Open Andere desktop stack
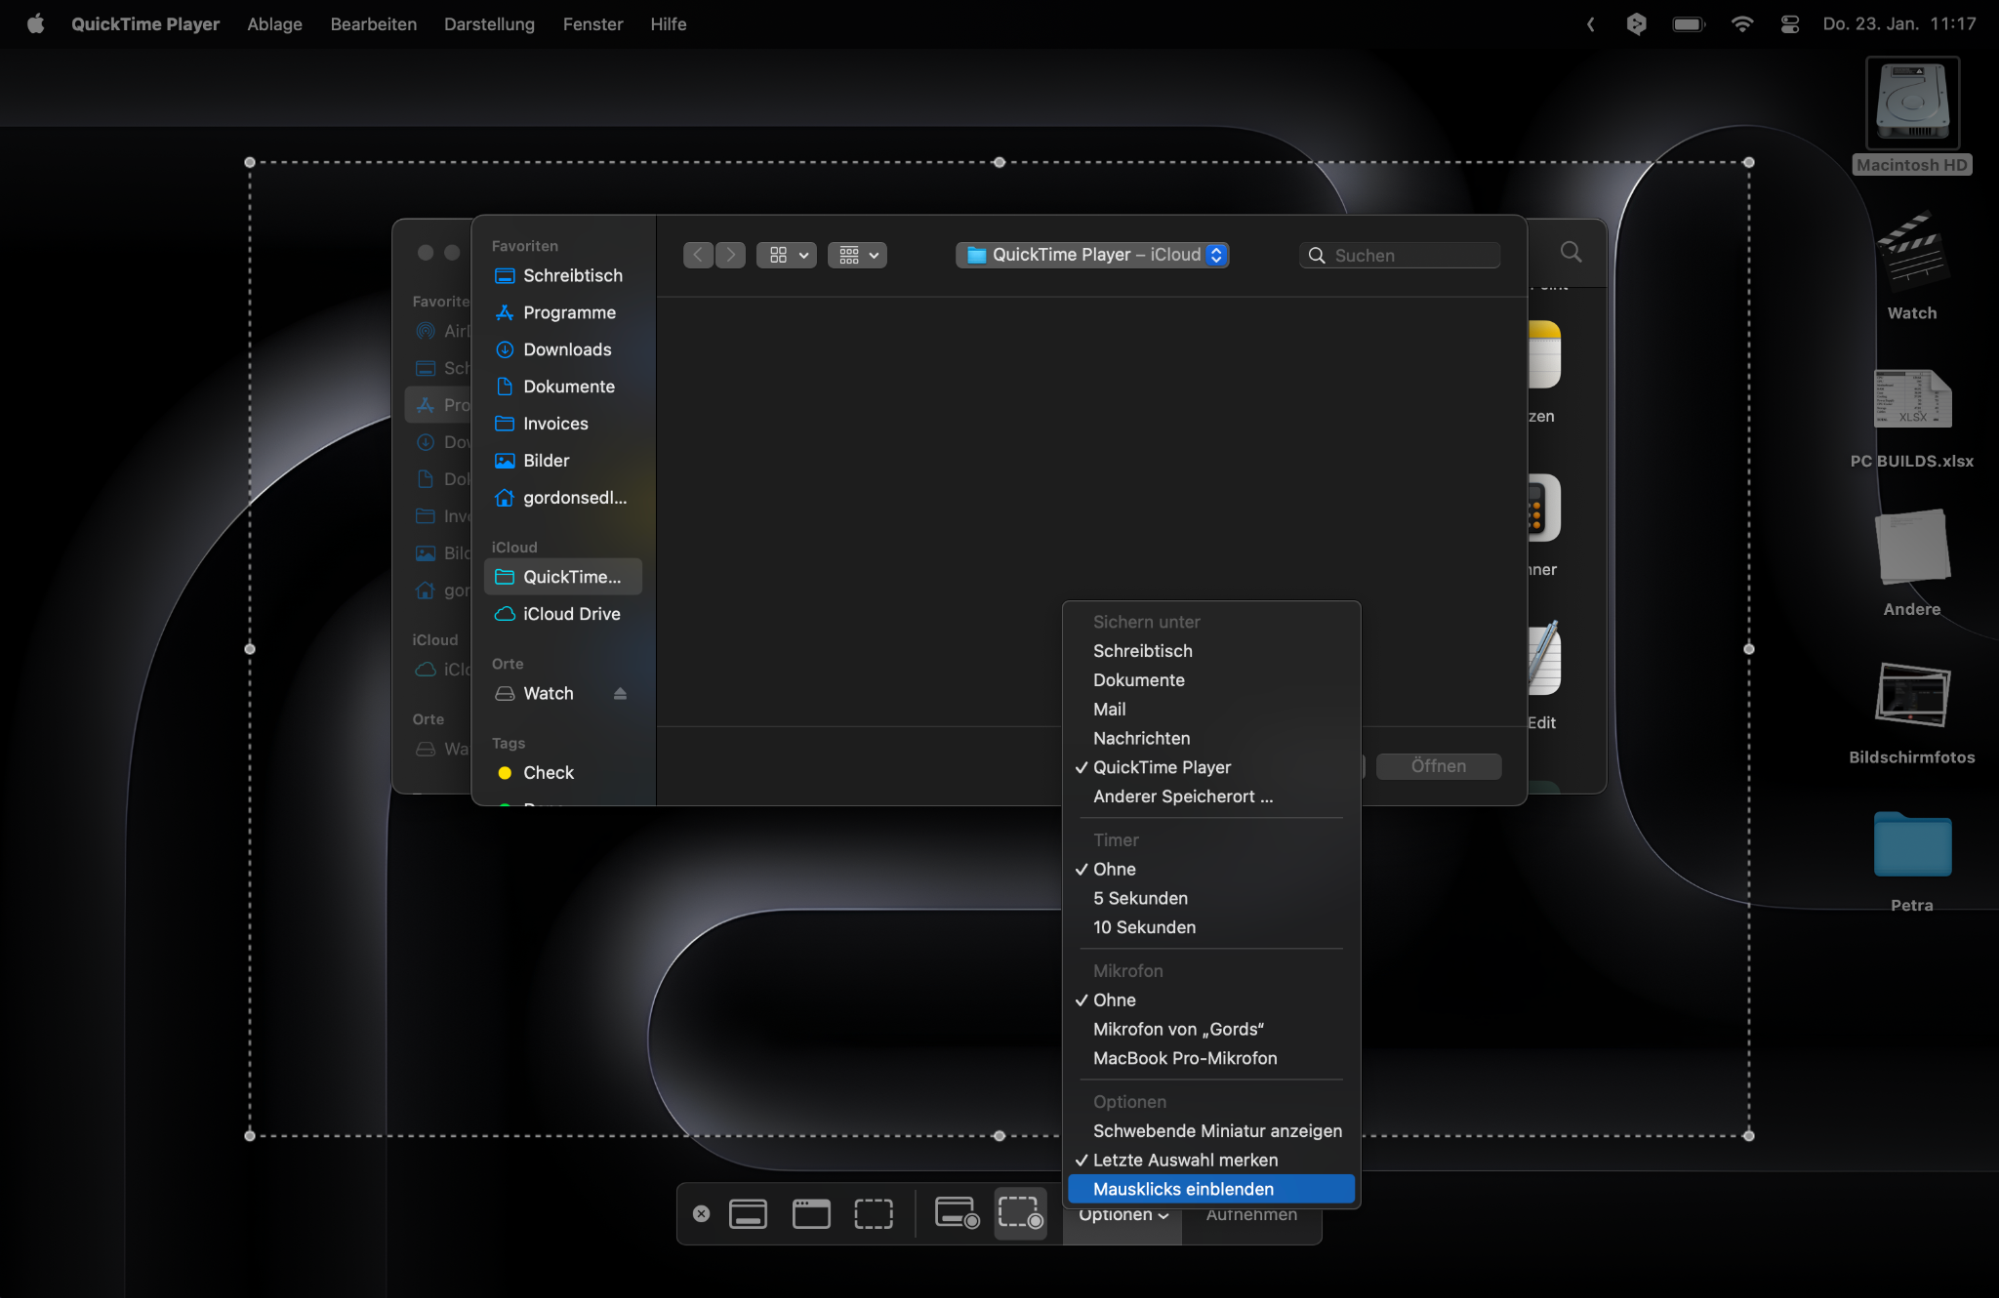This screenshot has width=1999, height=1299. pyautogui.click(x=1912, y=563)
